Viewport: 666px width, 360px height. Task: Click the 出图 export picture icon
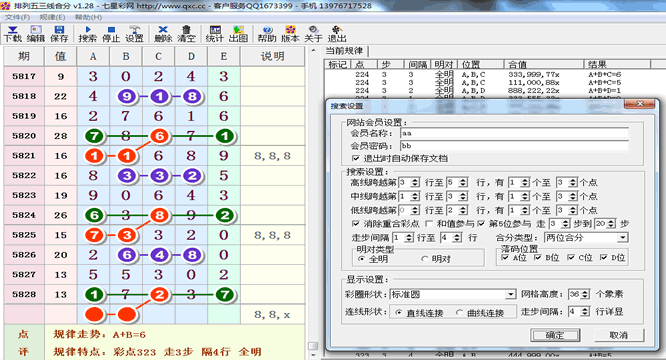(238, 34)
